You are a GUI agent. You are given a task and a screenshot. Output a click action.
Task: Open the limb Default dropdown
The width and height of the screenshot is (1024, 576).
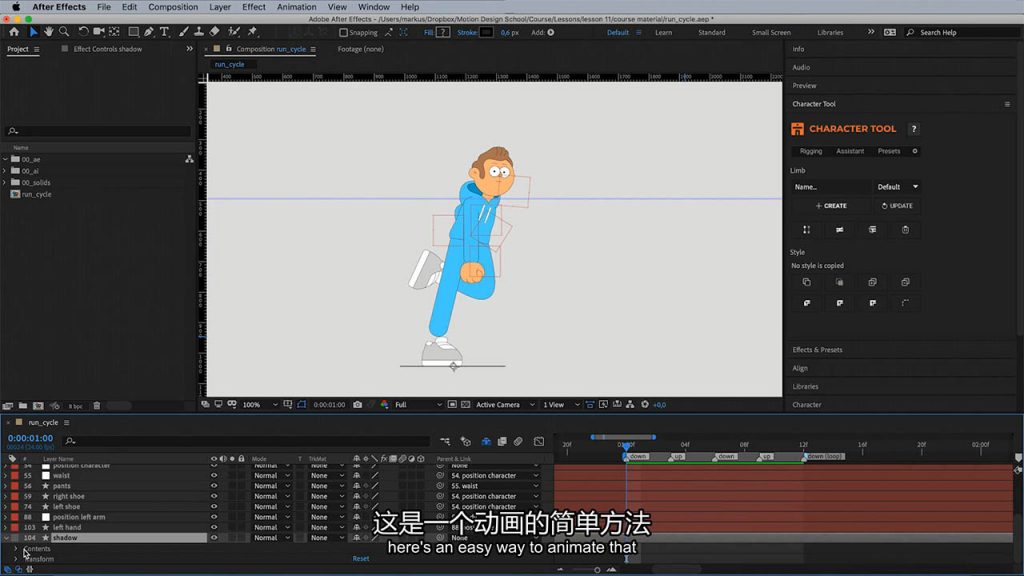point(897,187)
